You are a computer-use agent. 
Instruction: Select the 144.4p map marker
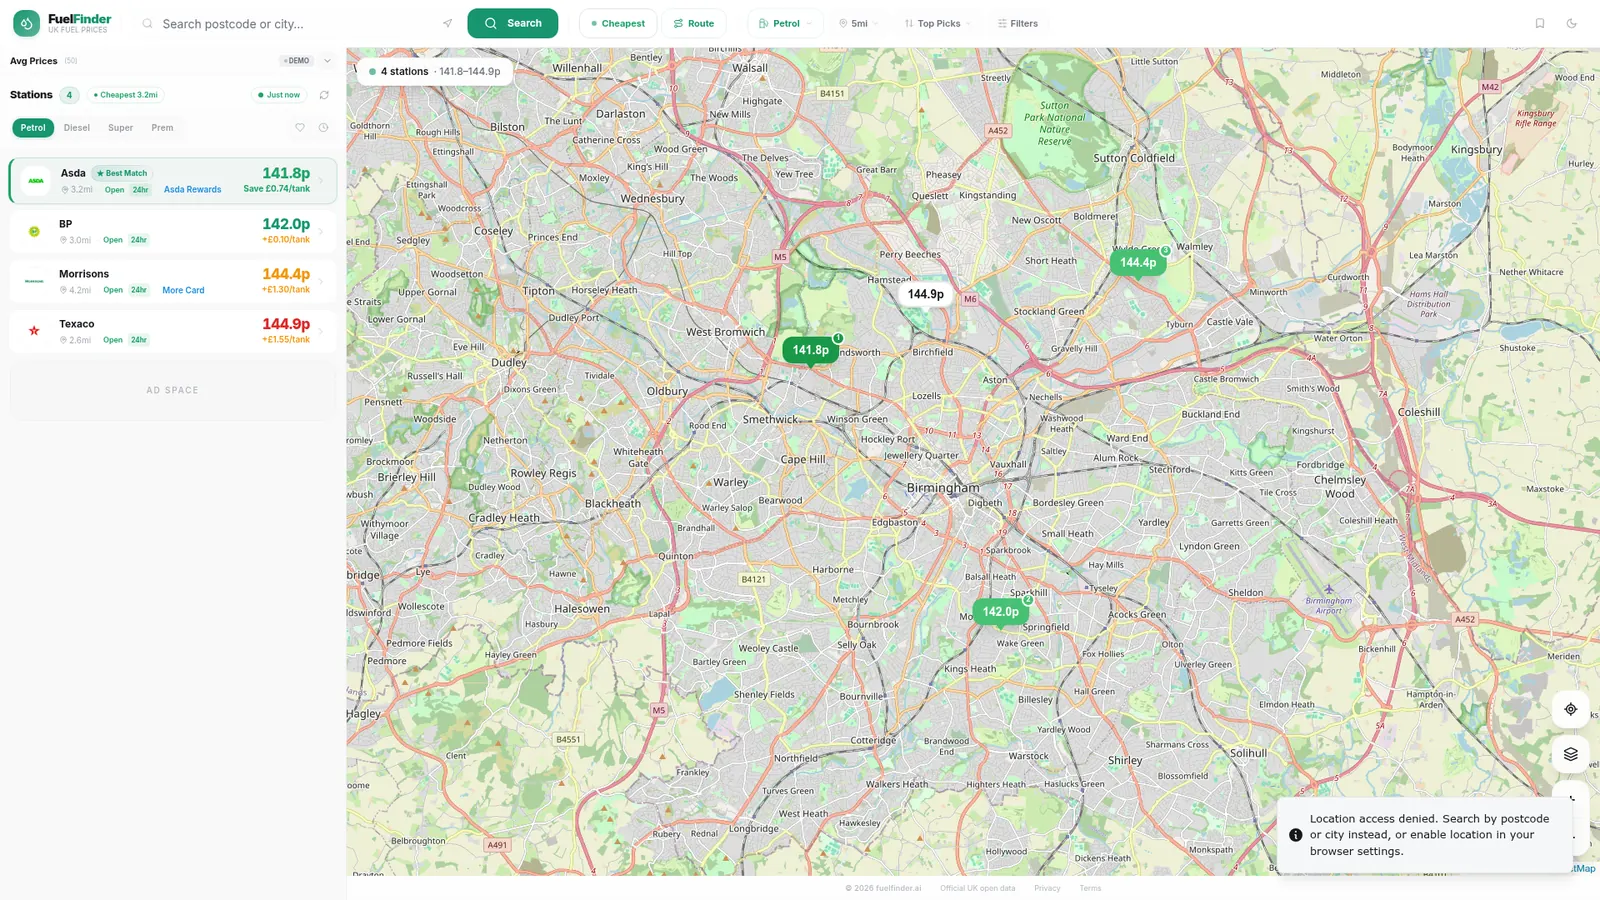coord(1138,262)
